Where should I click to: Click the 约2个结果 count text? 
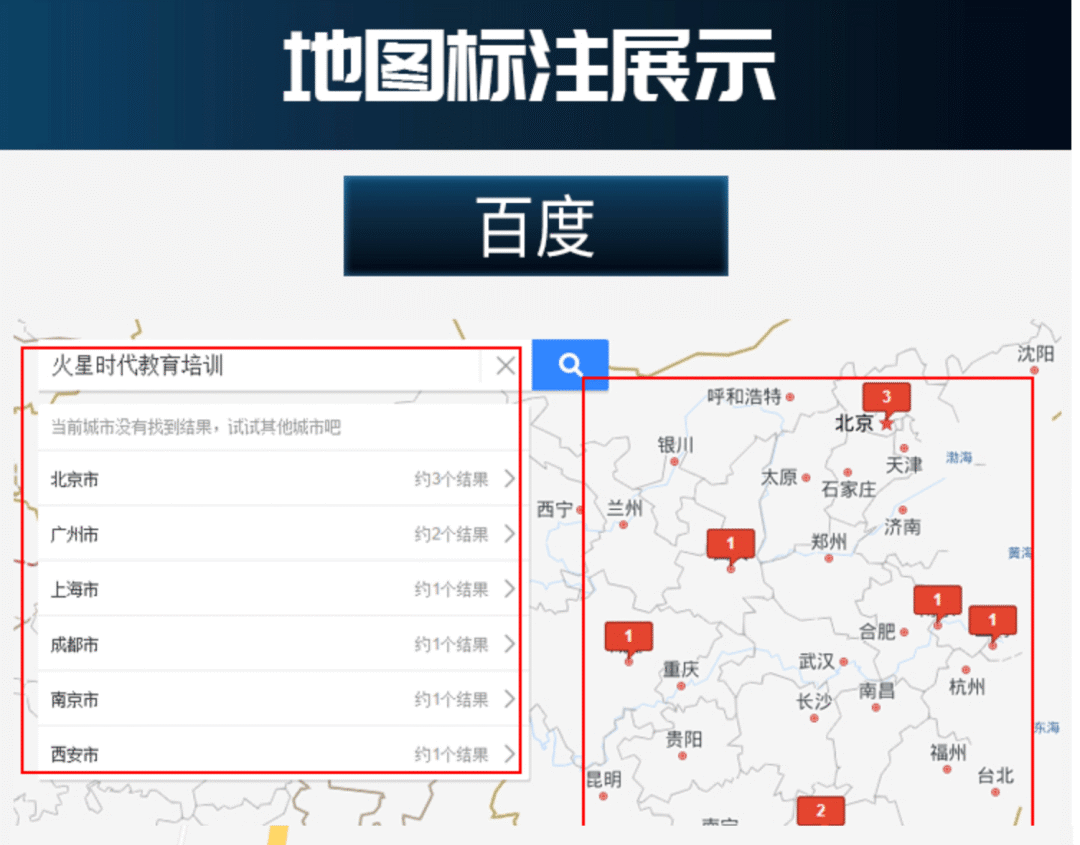[x=451, y=534]
